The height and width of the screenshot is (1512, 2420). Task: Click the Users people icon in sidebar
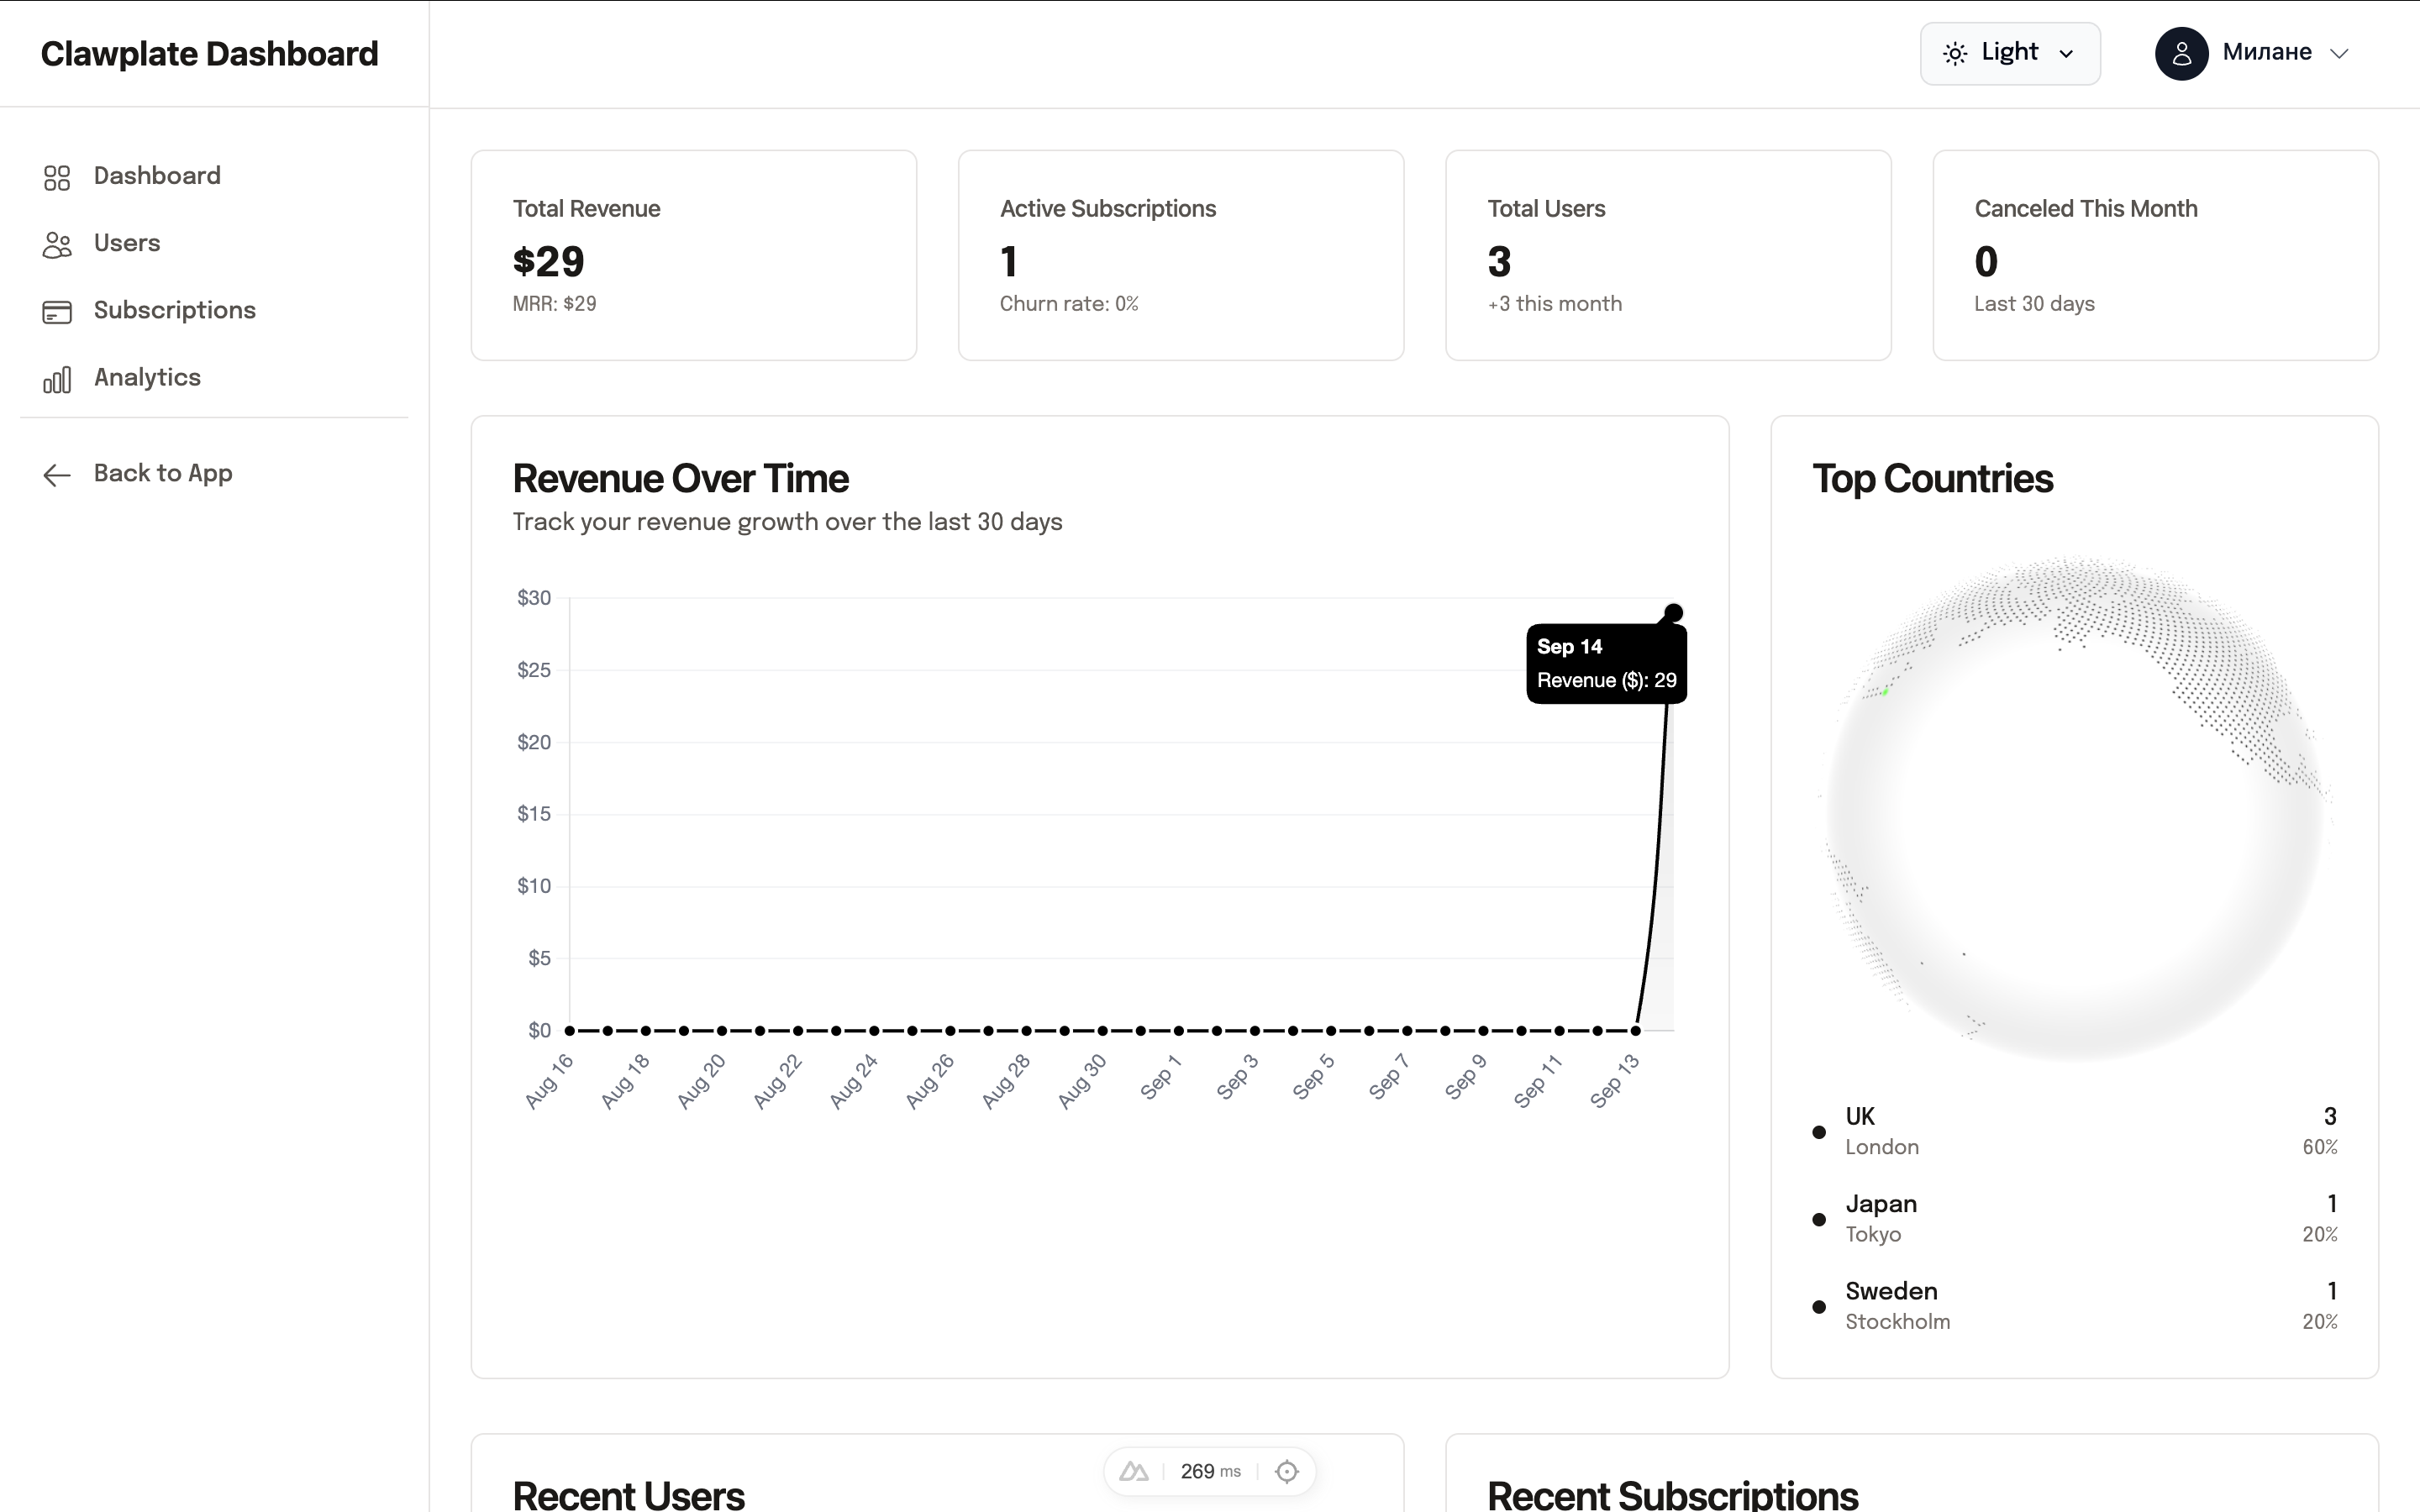click(x=57, y=244)
